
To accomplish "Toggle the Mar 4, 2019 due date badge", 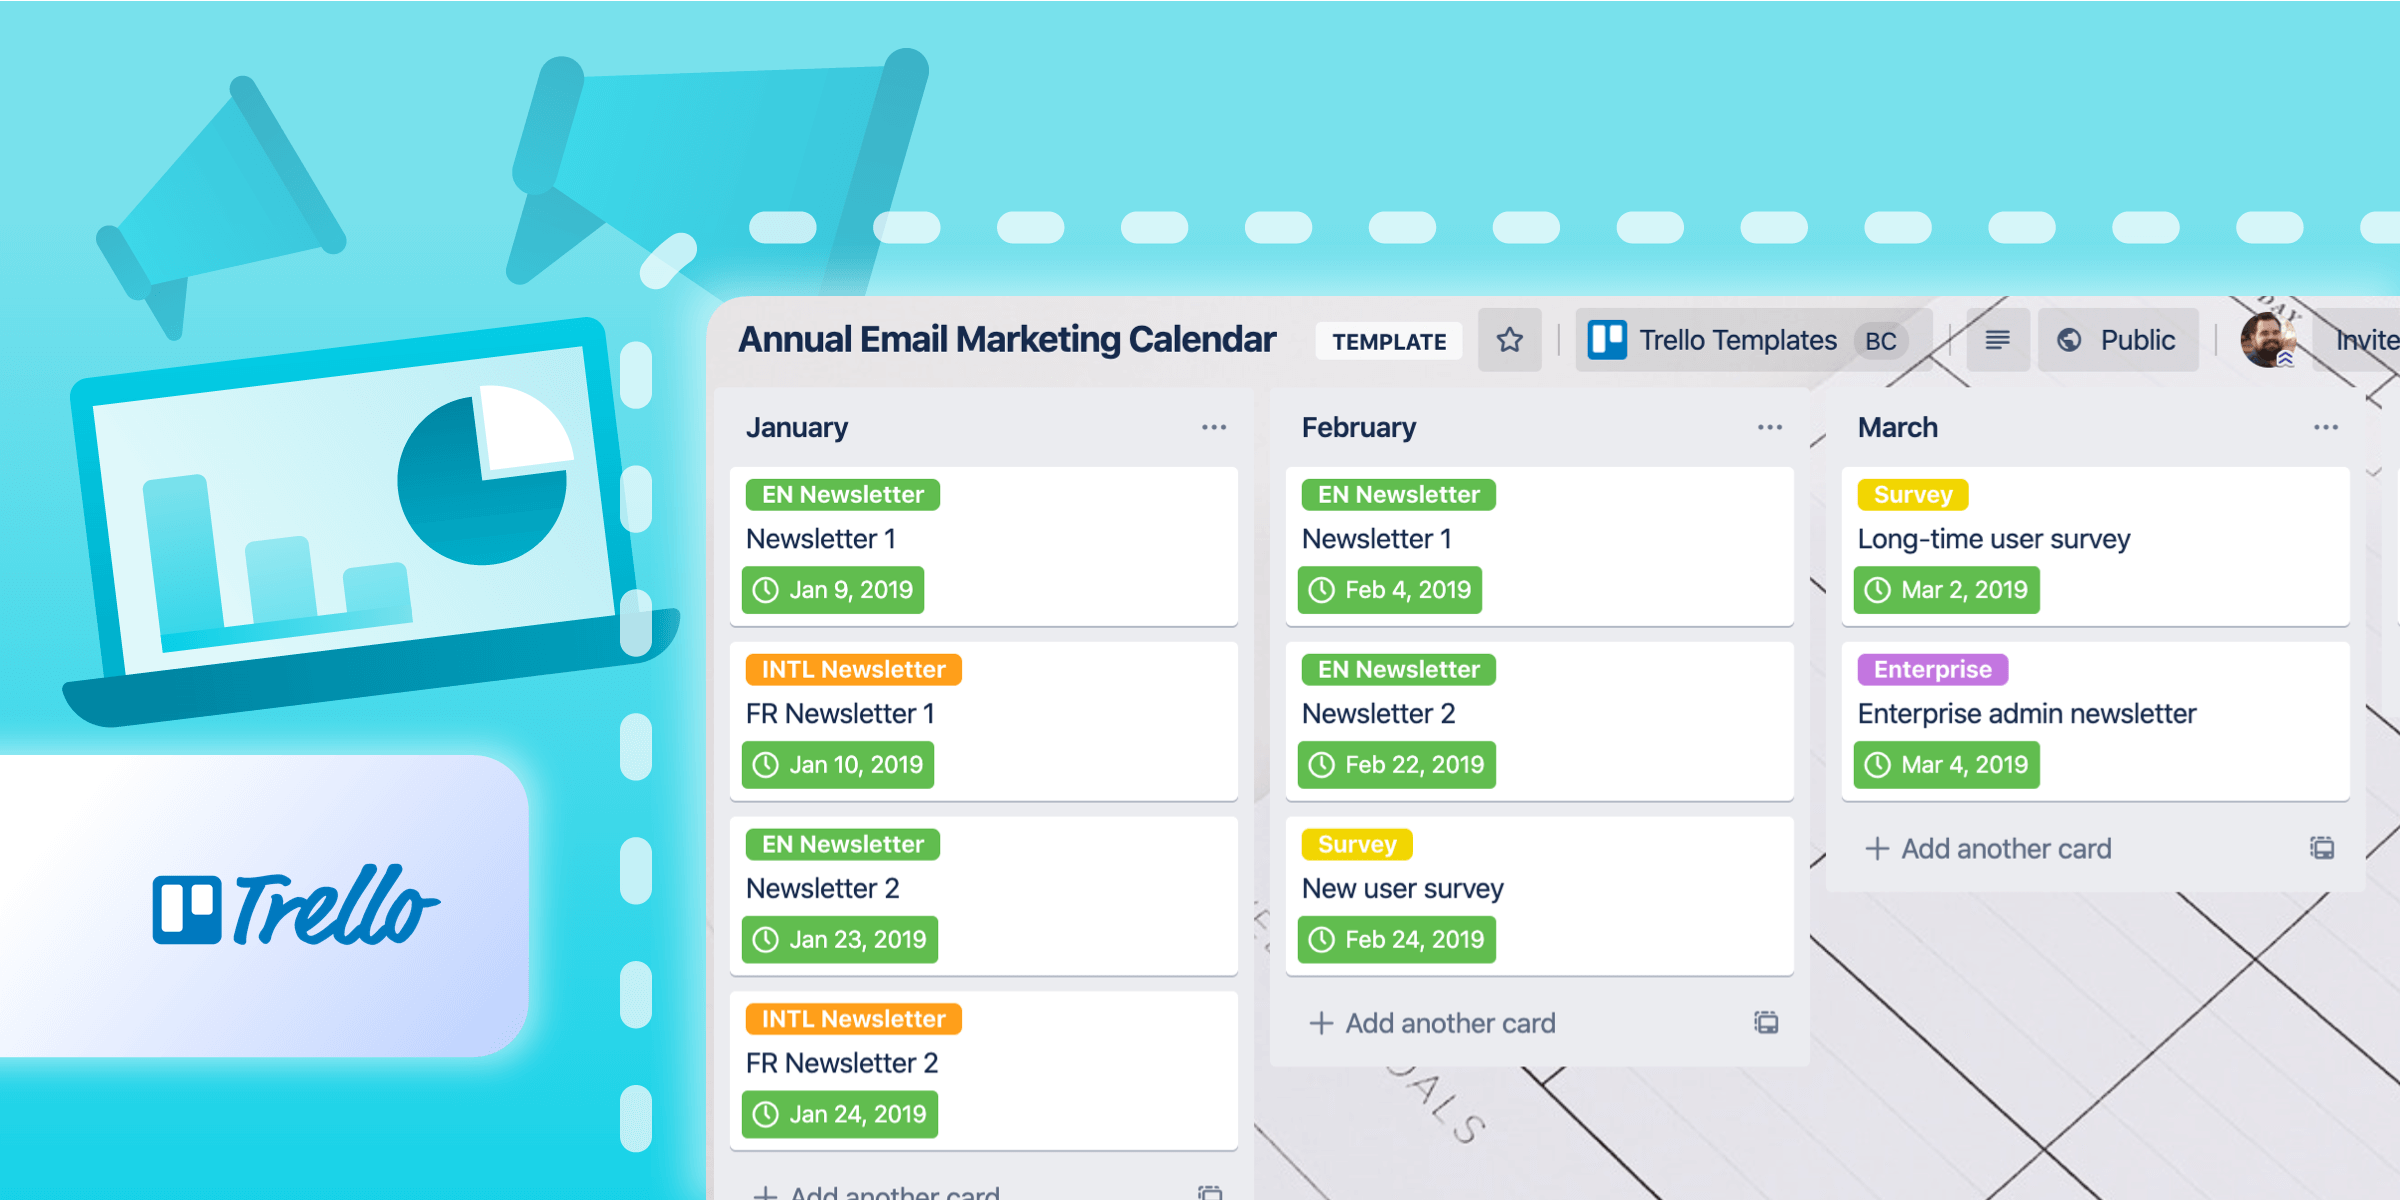I will pyautogui.click(x=1946, y=765).
